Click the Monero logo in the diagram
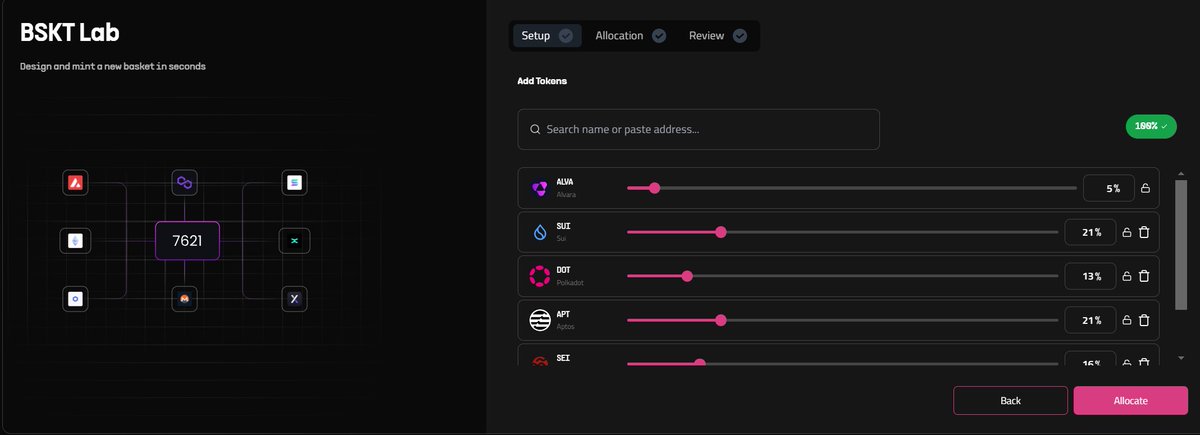This screenshot has width=1200, height=435. (184, 298)
